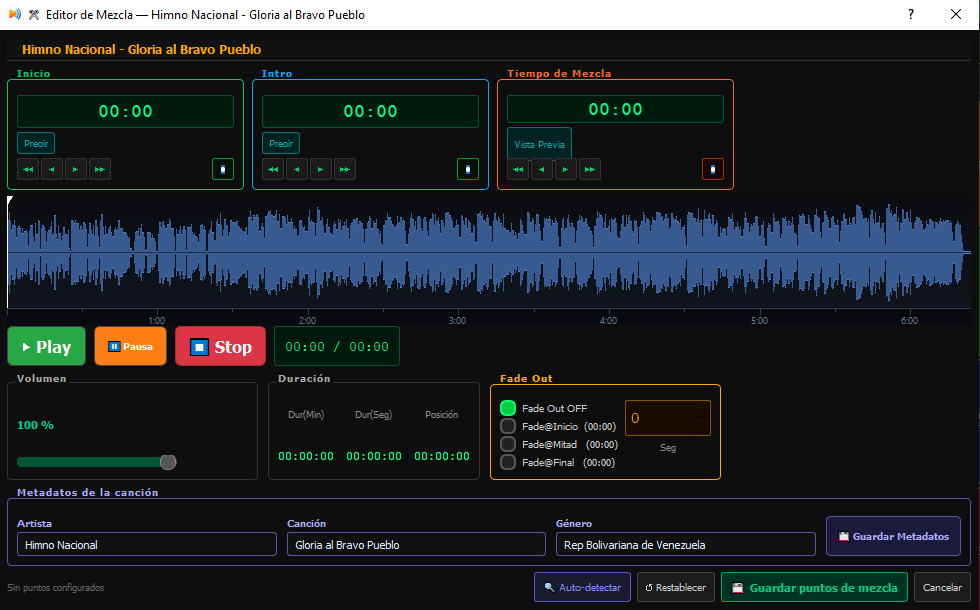Click the Vista Previa button
Viewport: 980px width, 610px height.
tap(539, 144)
